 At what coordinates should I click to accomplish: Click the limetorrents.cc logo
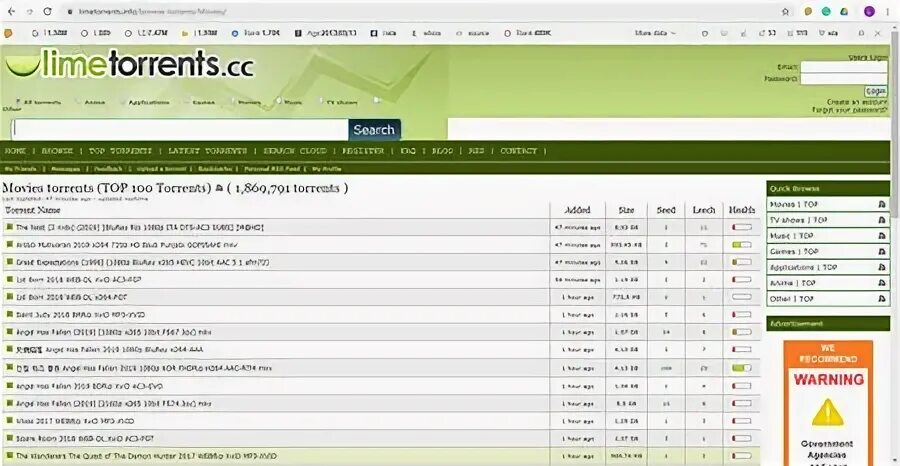[x=129, y=64]
